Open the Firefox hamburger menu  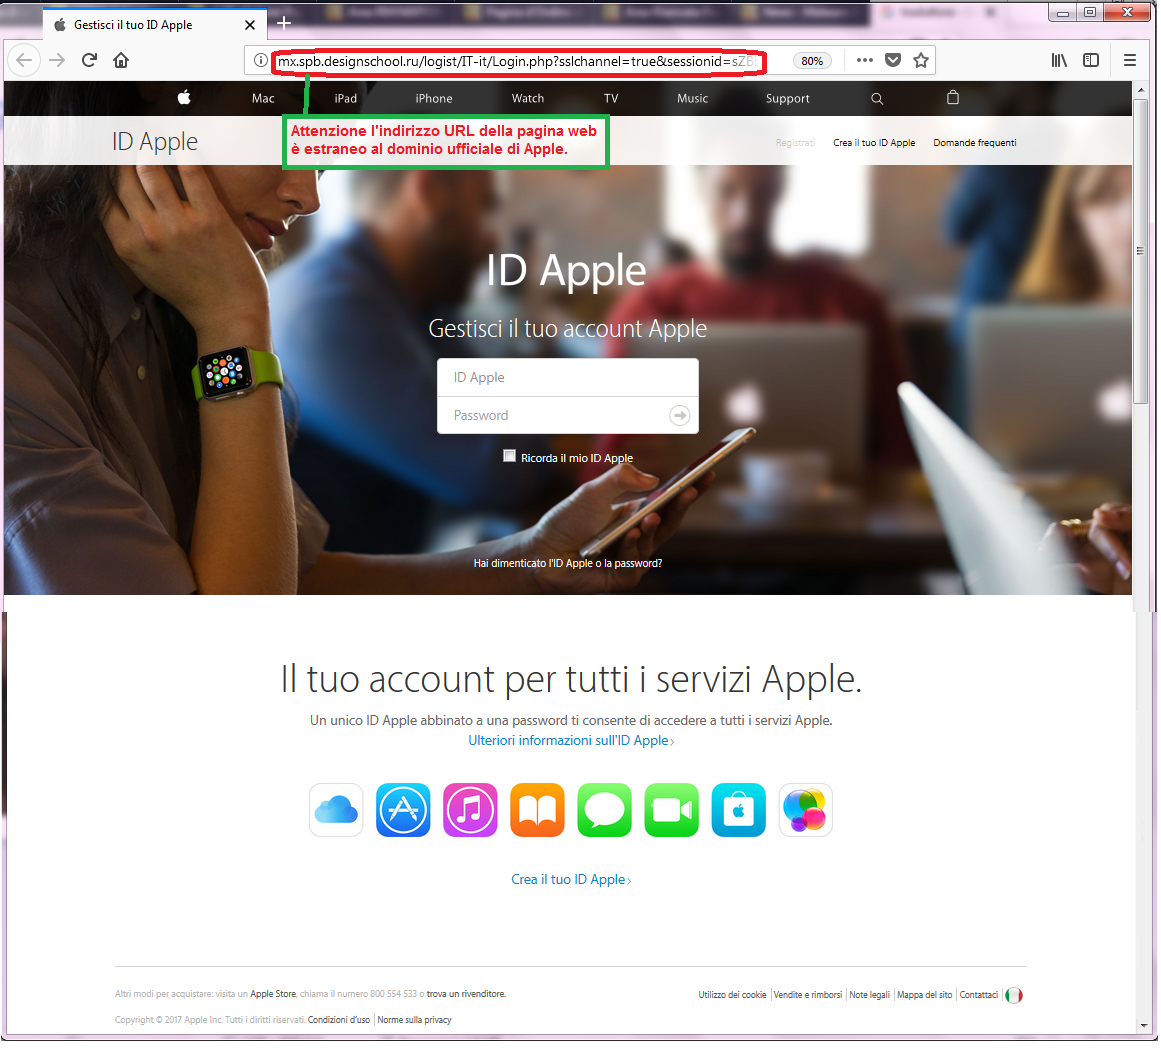click(x=1131, y=61)
